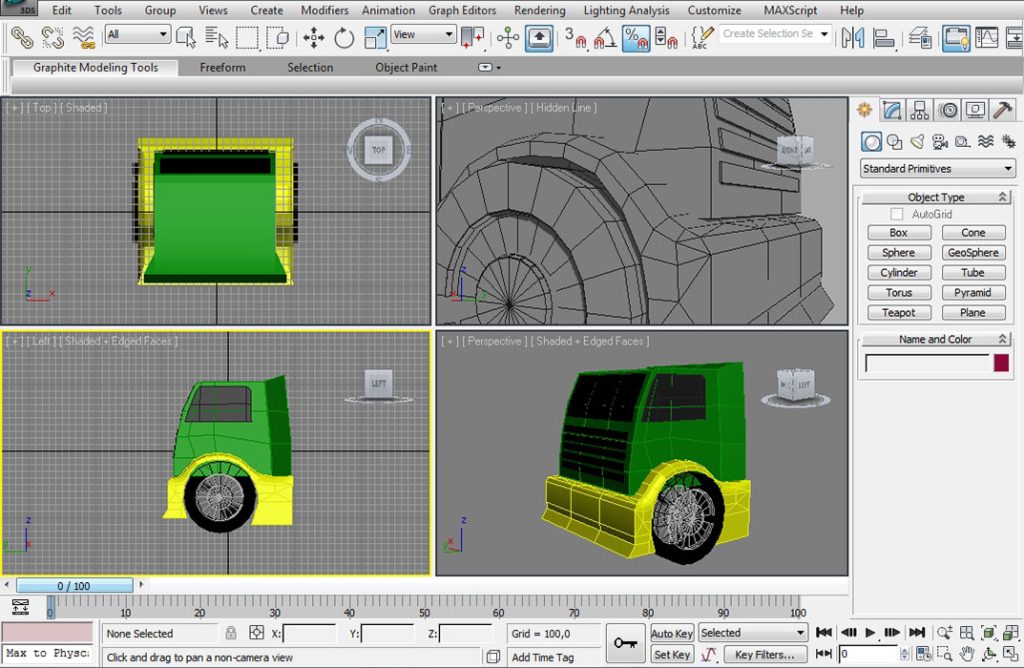Open the Modifiers menu
The height and width of the screenshot is (668, 1024).
pyautogui.click(x=325, y=10)
